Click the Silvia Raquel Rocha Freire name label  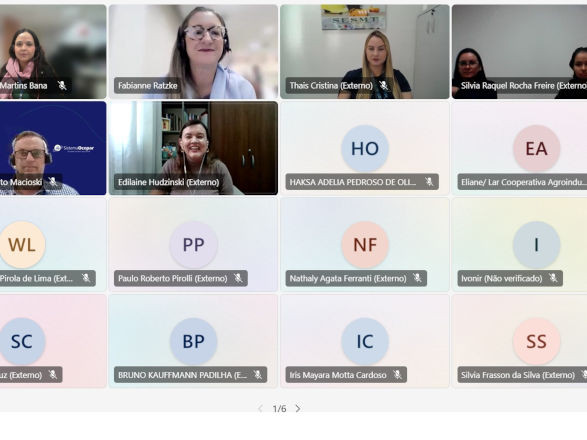[x=523, y=86]
